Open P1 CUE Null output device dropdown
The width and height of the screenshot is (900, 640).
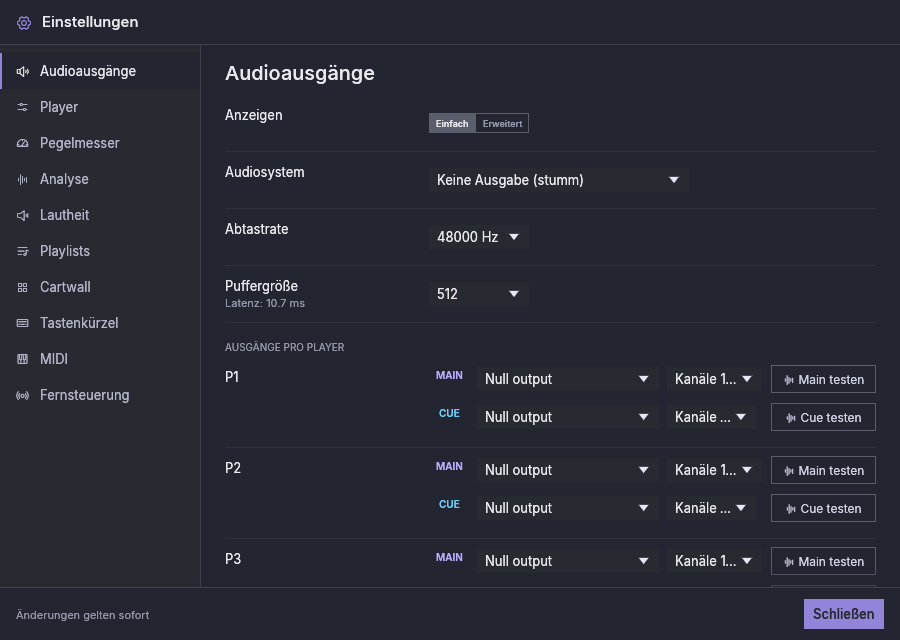click(567, 417)
